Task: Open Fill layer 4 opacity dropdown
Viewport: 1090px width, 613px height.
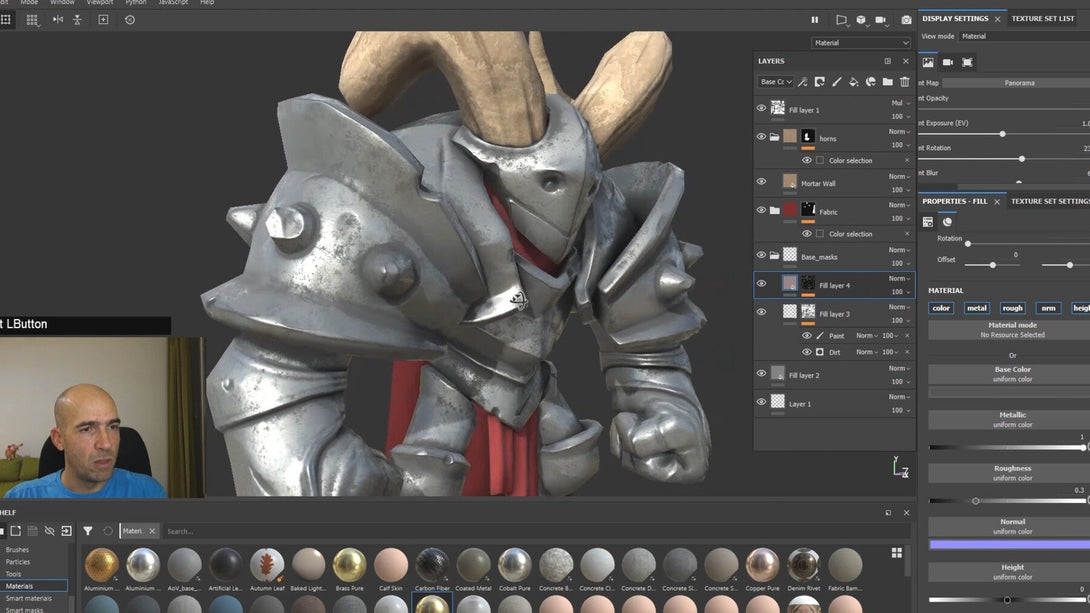Action: (901, 292)
